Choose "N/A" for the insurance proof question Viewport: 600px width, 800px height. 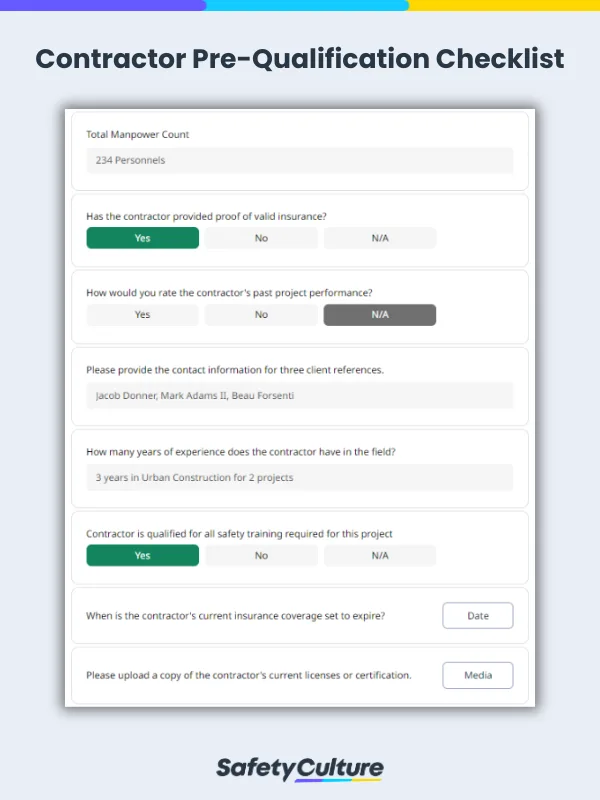[x=379, y=238]
